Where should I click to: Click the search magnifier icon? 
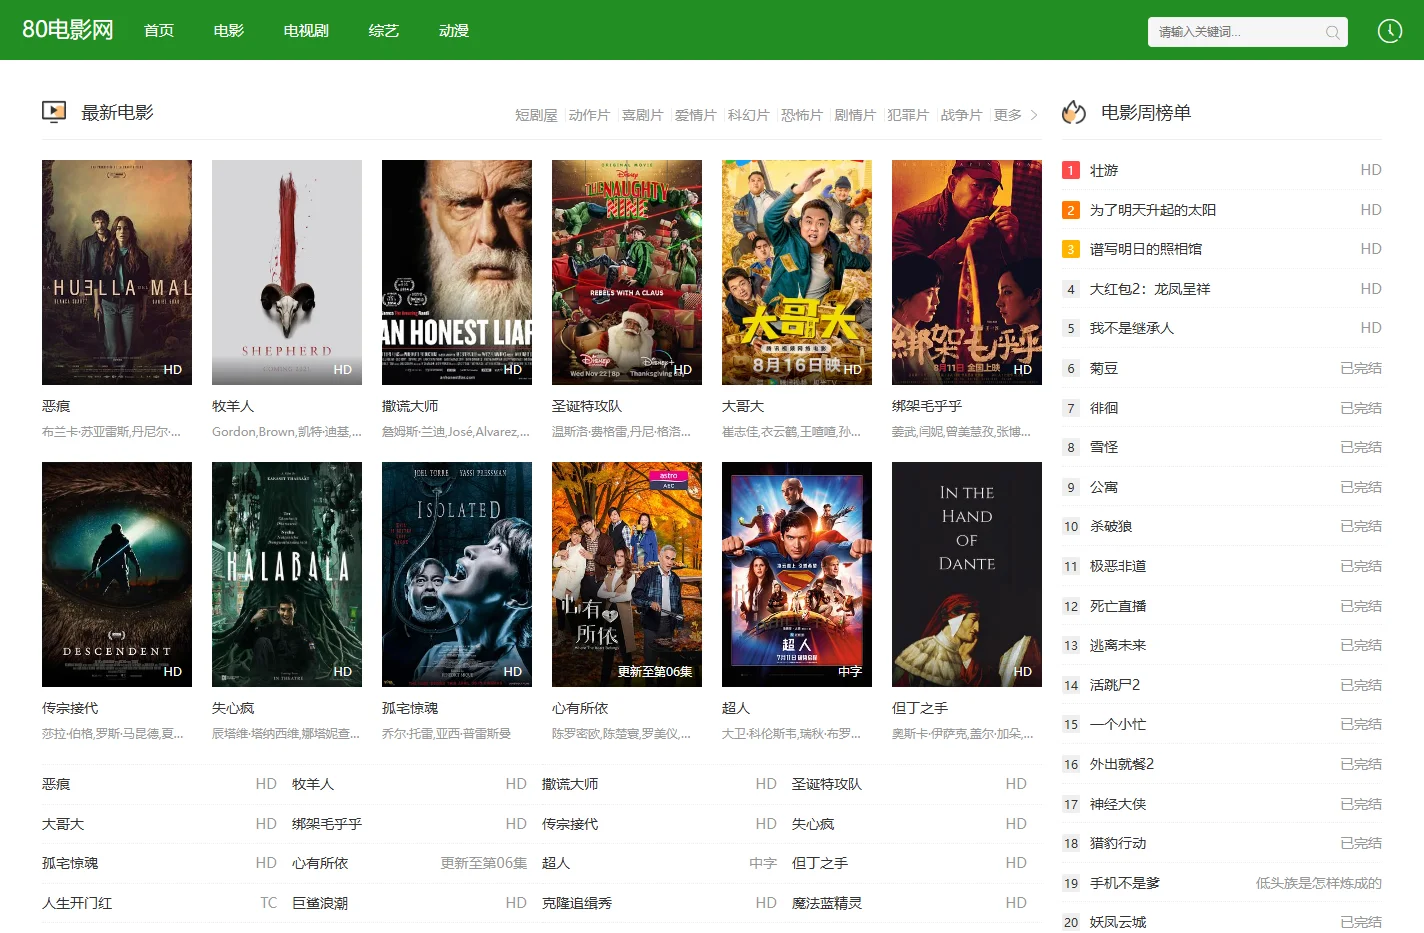pos(1332,32)
